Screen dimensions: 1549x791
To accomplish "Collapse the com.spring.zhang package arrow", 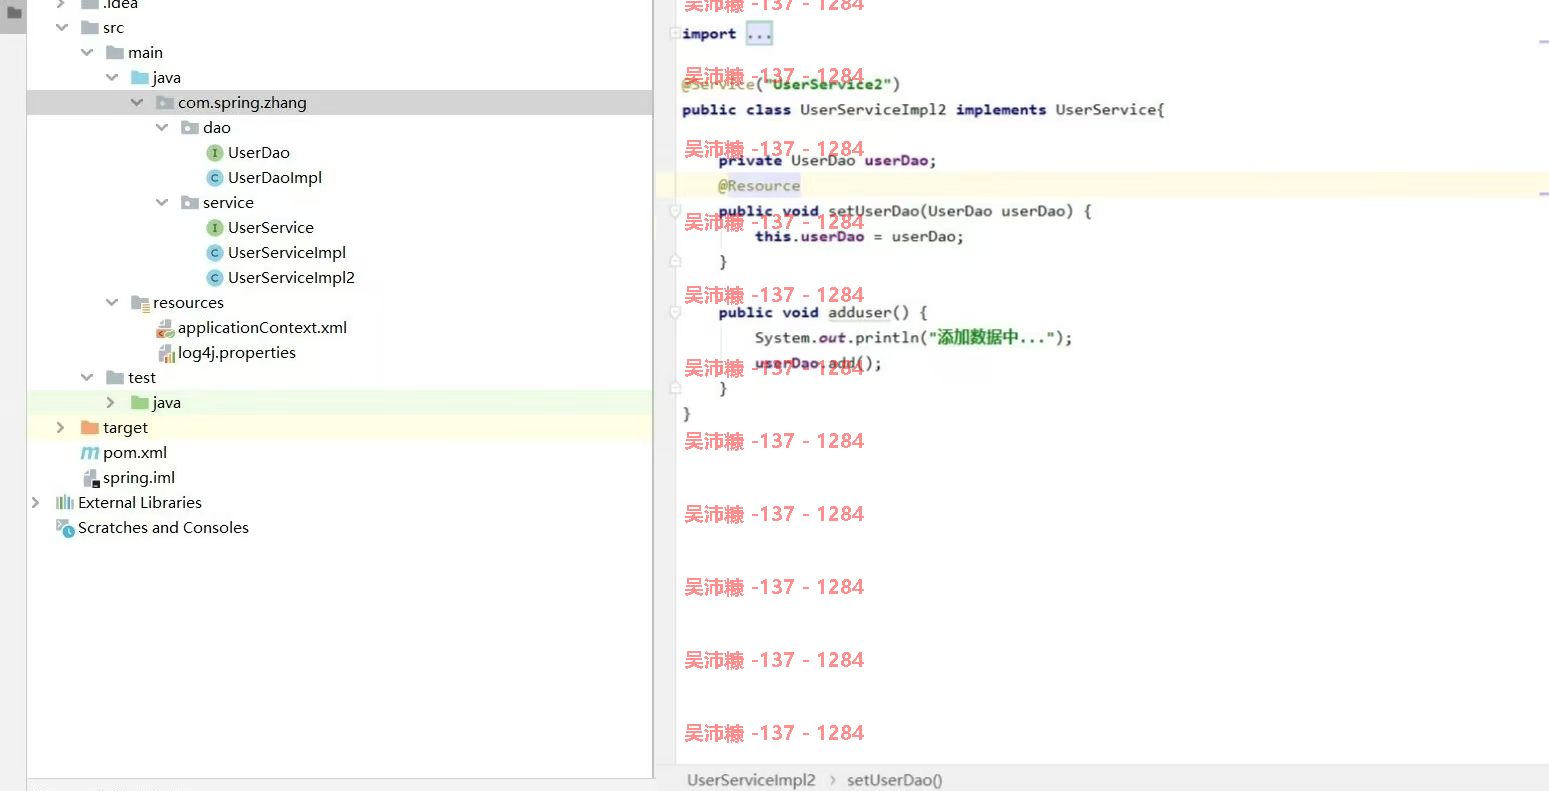I will point(137,103).
